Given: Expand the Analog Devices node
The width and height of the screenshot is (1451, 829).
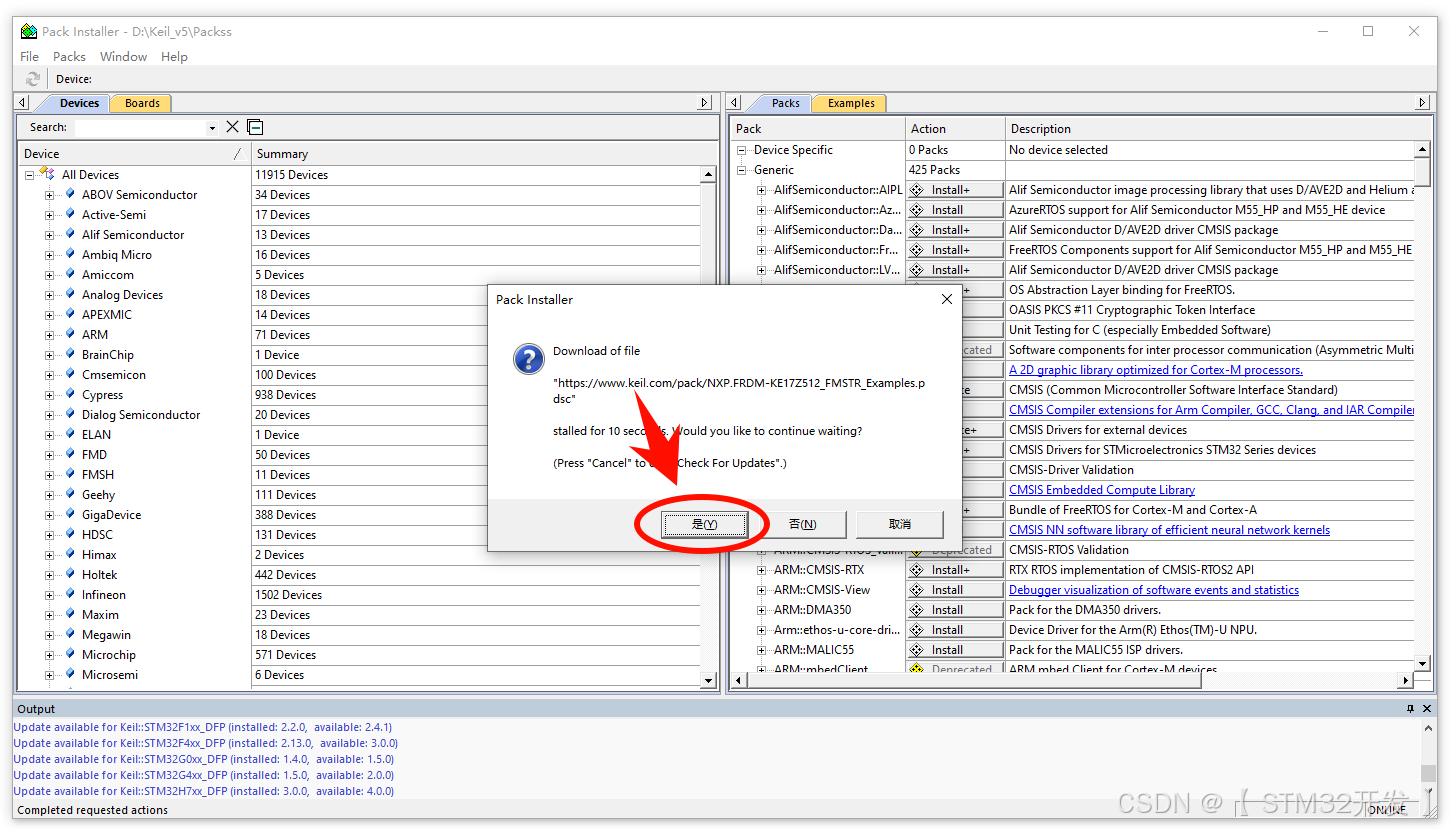Looking at the screenshot, I should point(50,295).
